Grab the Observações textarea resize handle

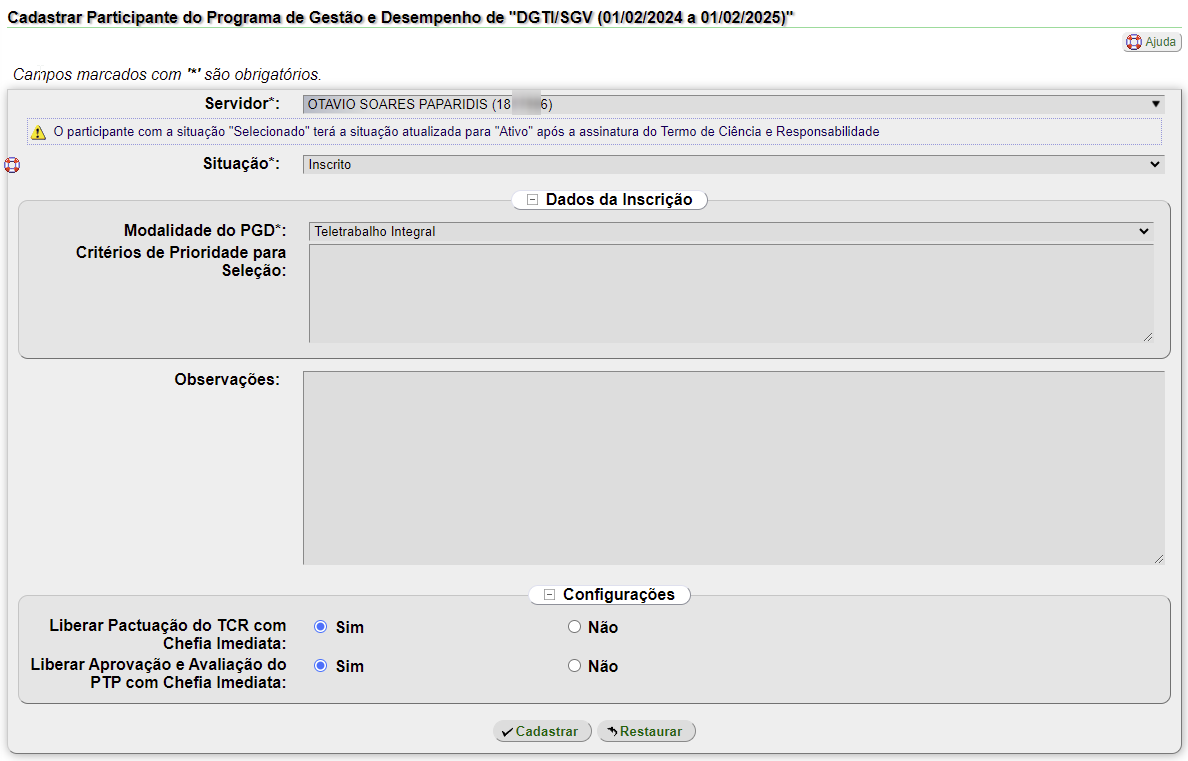point(1159,559)
